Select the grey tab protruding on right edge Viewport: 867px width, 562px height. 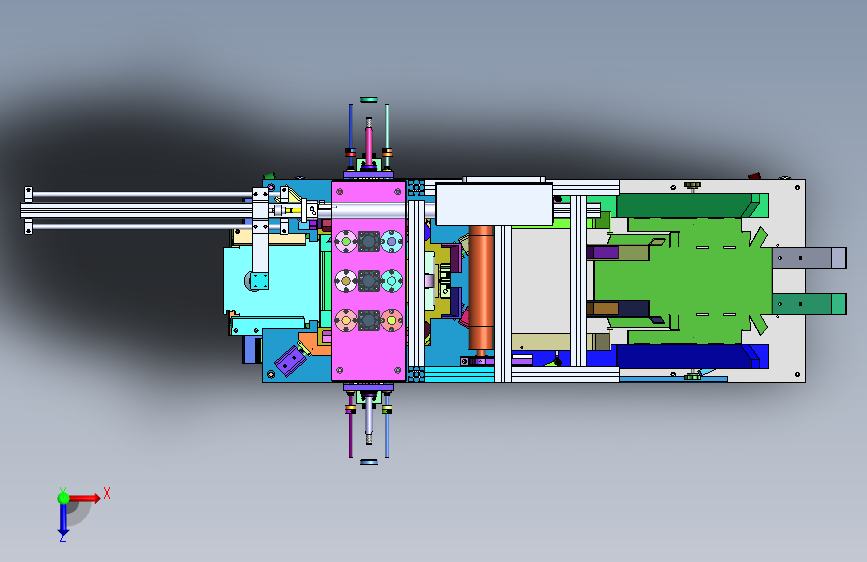point(809,258)
